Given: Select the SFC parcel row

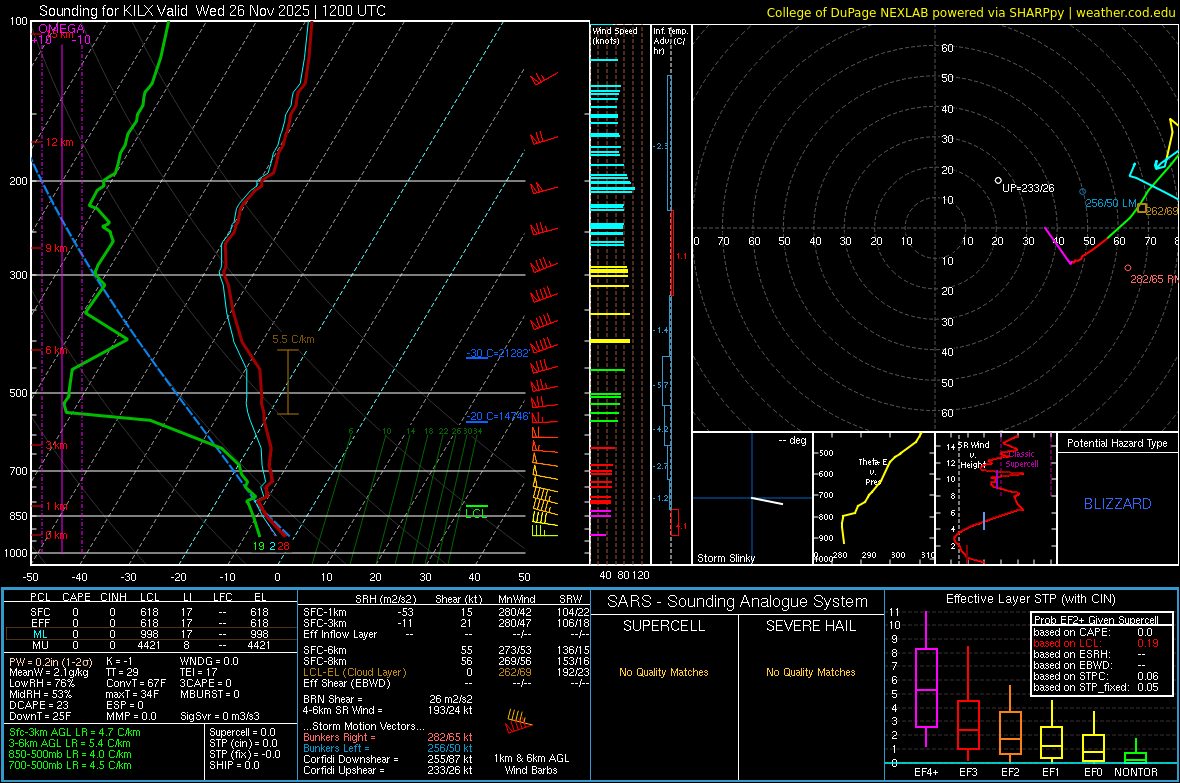Looking at the screenshot, I should point(151,612).
